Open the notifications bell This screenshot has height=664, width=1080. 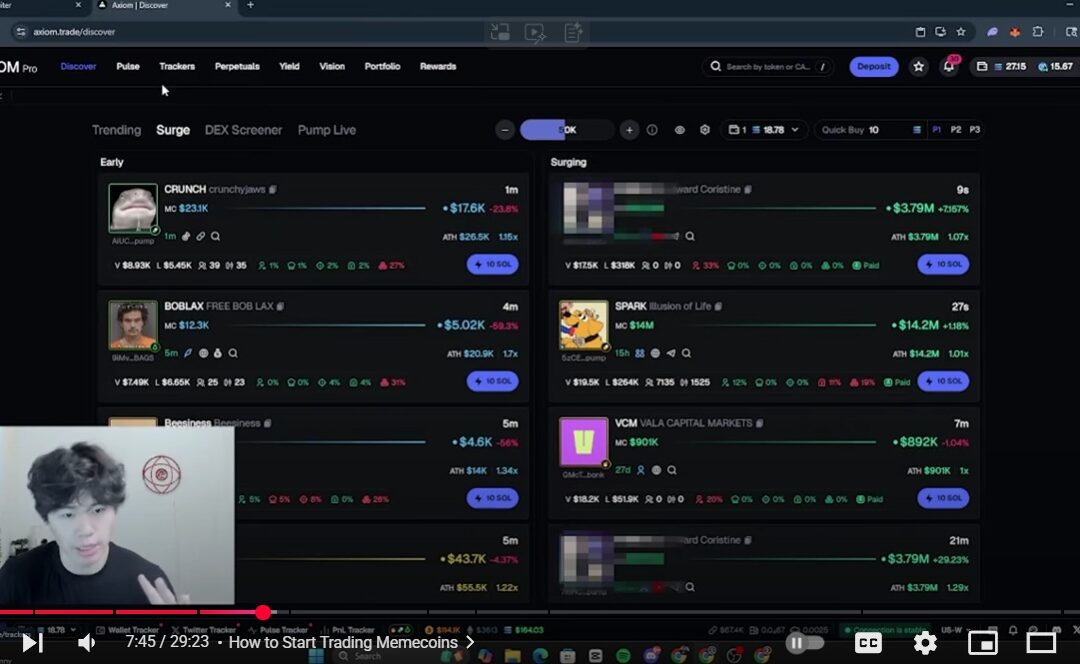[x=948, y=66]
